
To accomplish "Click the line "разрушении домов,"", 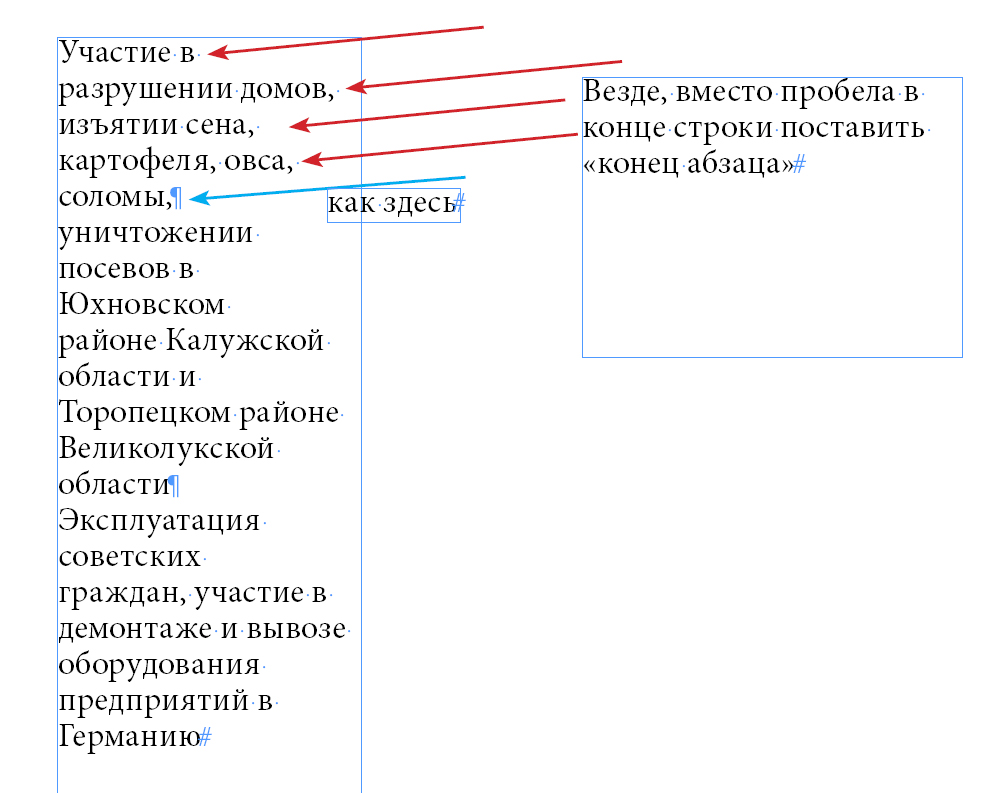I will [x=196, y=89].
